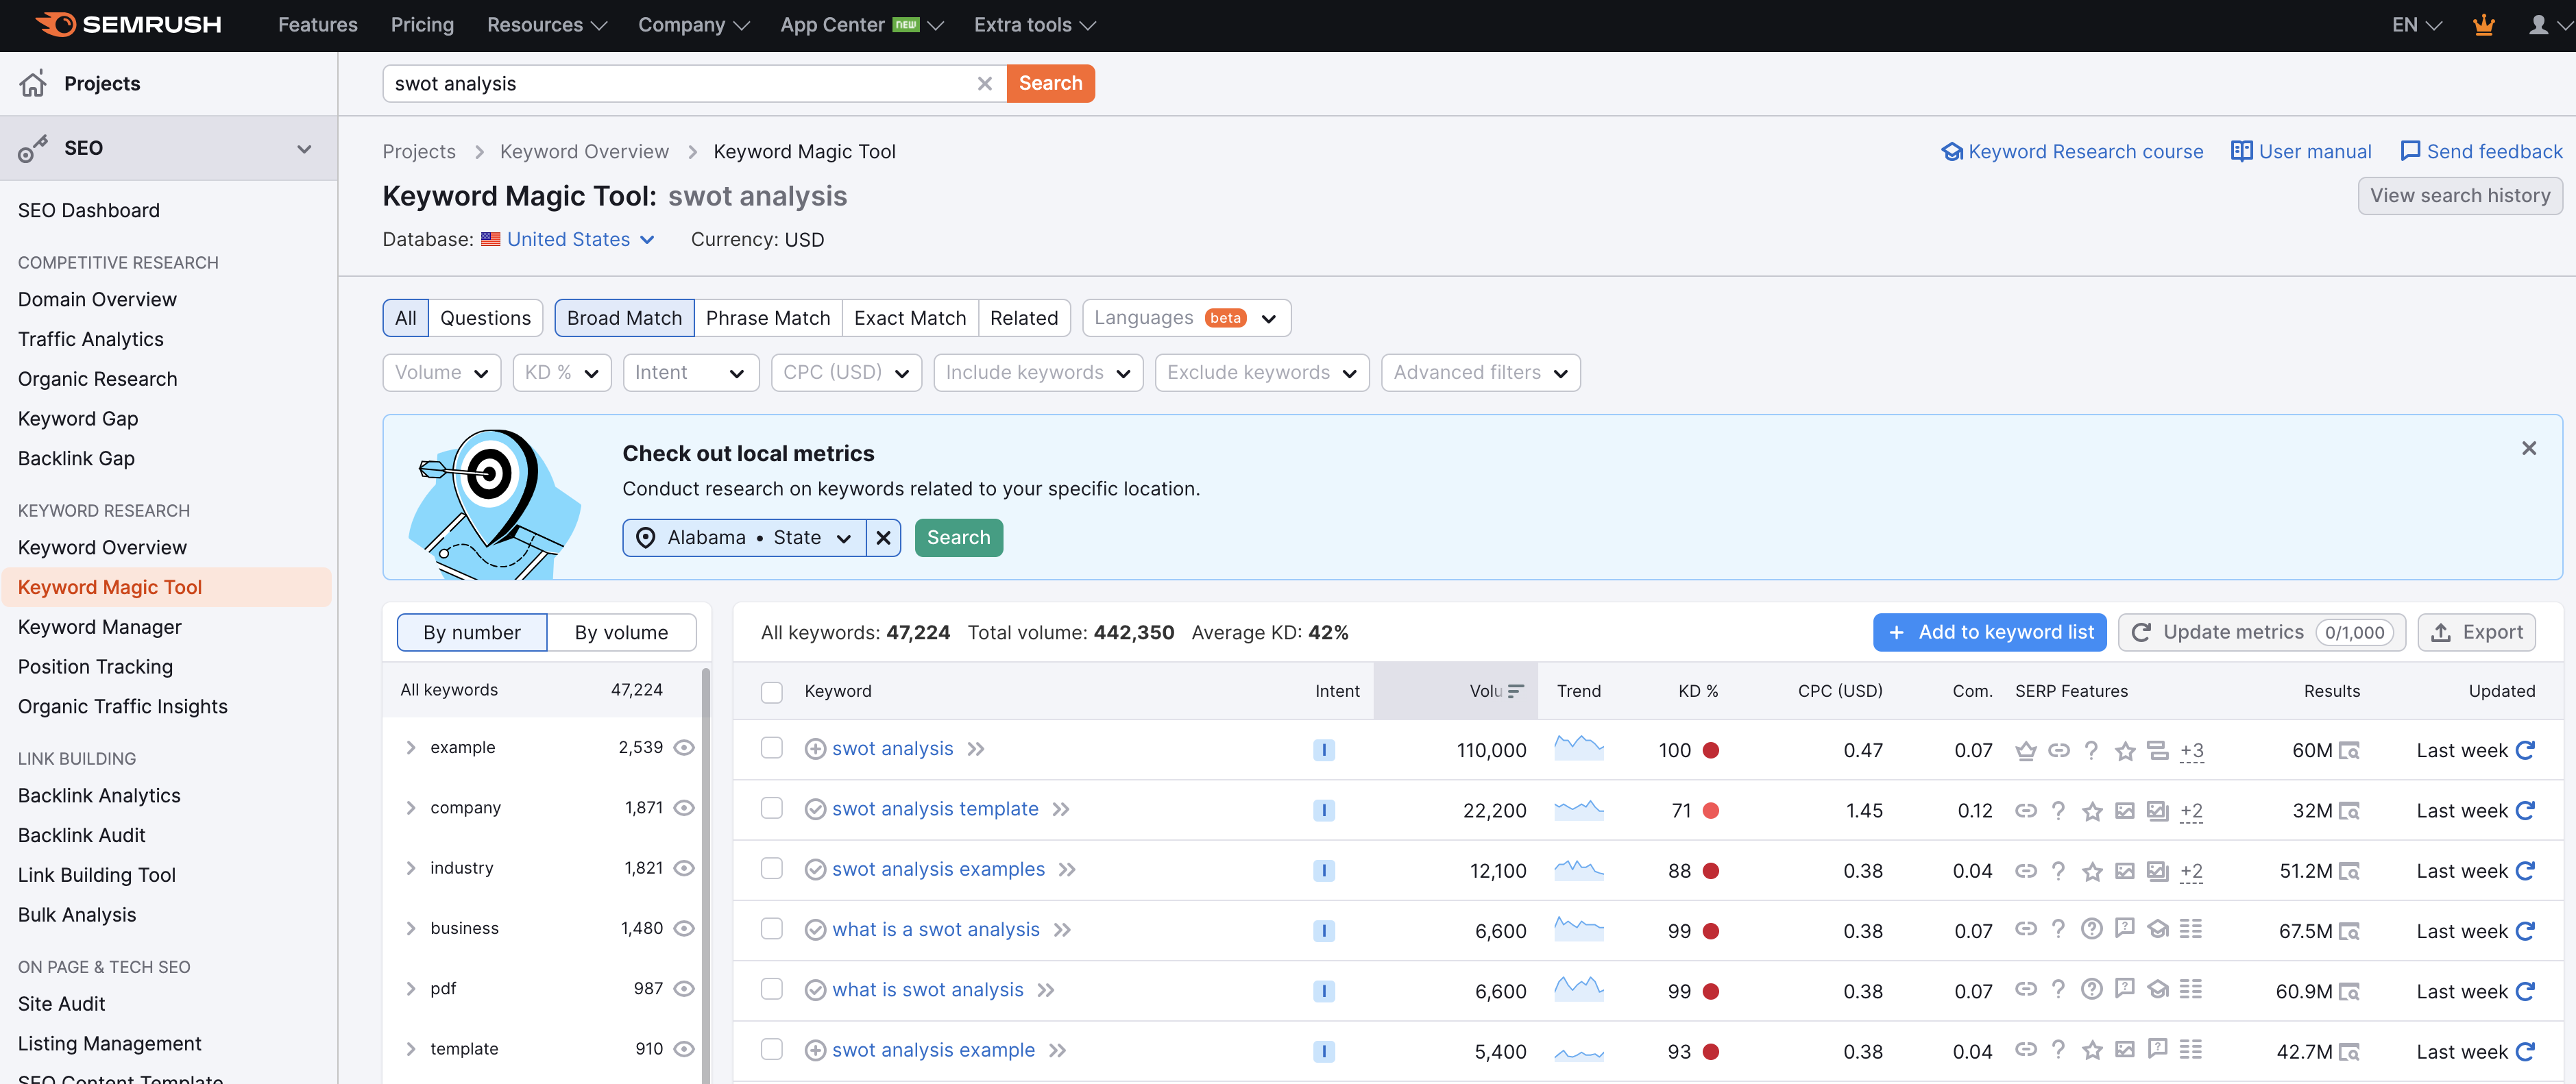Open the Intent filter dropdown

[690, 373]
